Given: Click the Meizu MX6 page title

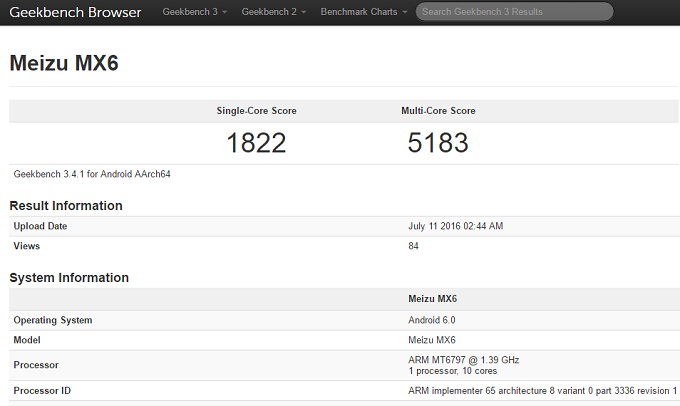Looking at the screenshot, I should [x=65, y=63].
